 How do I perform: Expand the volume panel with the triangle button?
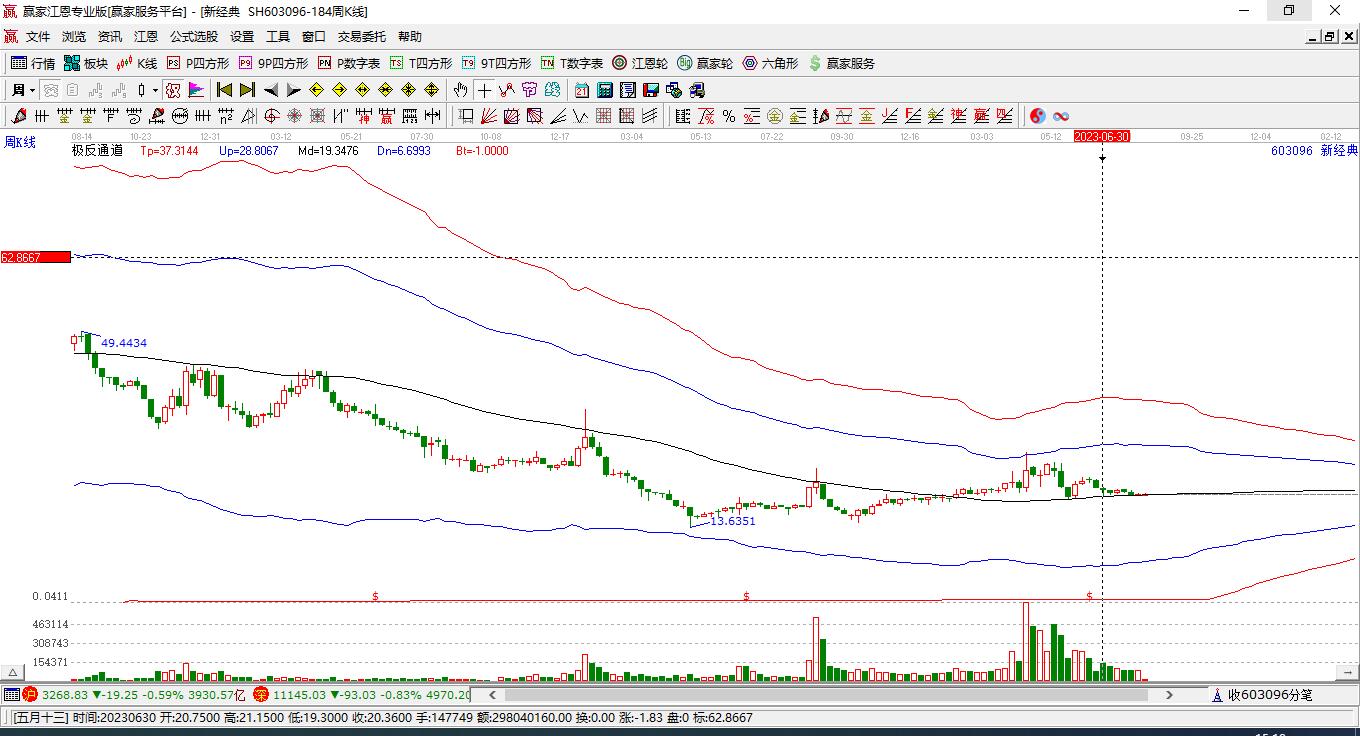(12, 673)
